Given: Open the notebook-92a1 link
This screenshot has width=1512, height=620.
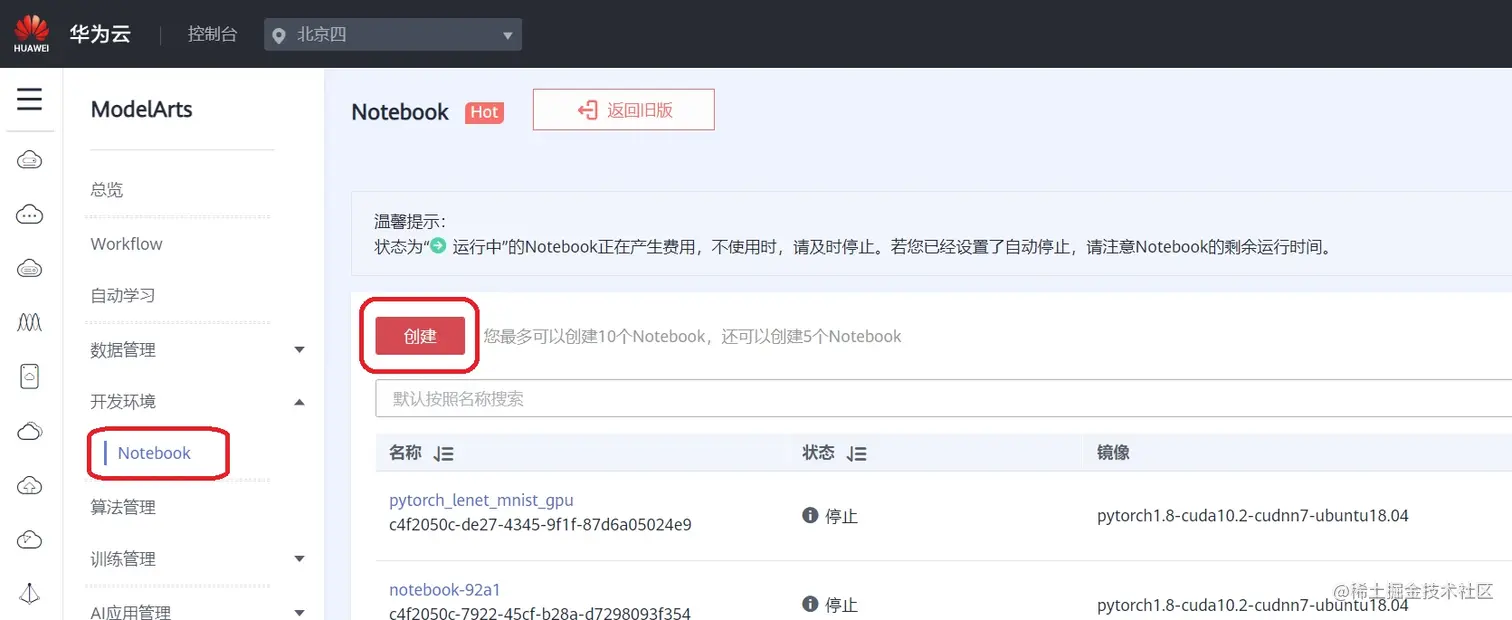Looking at the screenshot, I should coord(445,590).
